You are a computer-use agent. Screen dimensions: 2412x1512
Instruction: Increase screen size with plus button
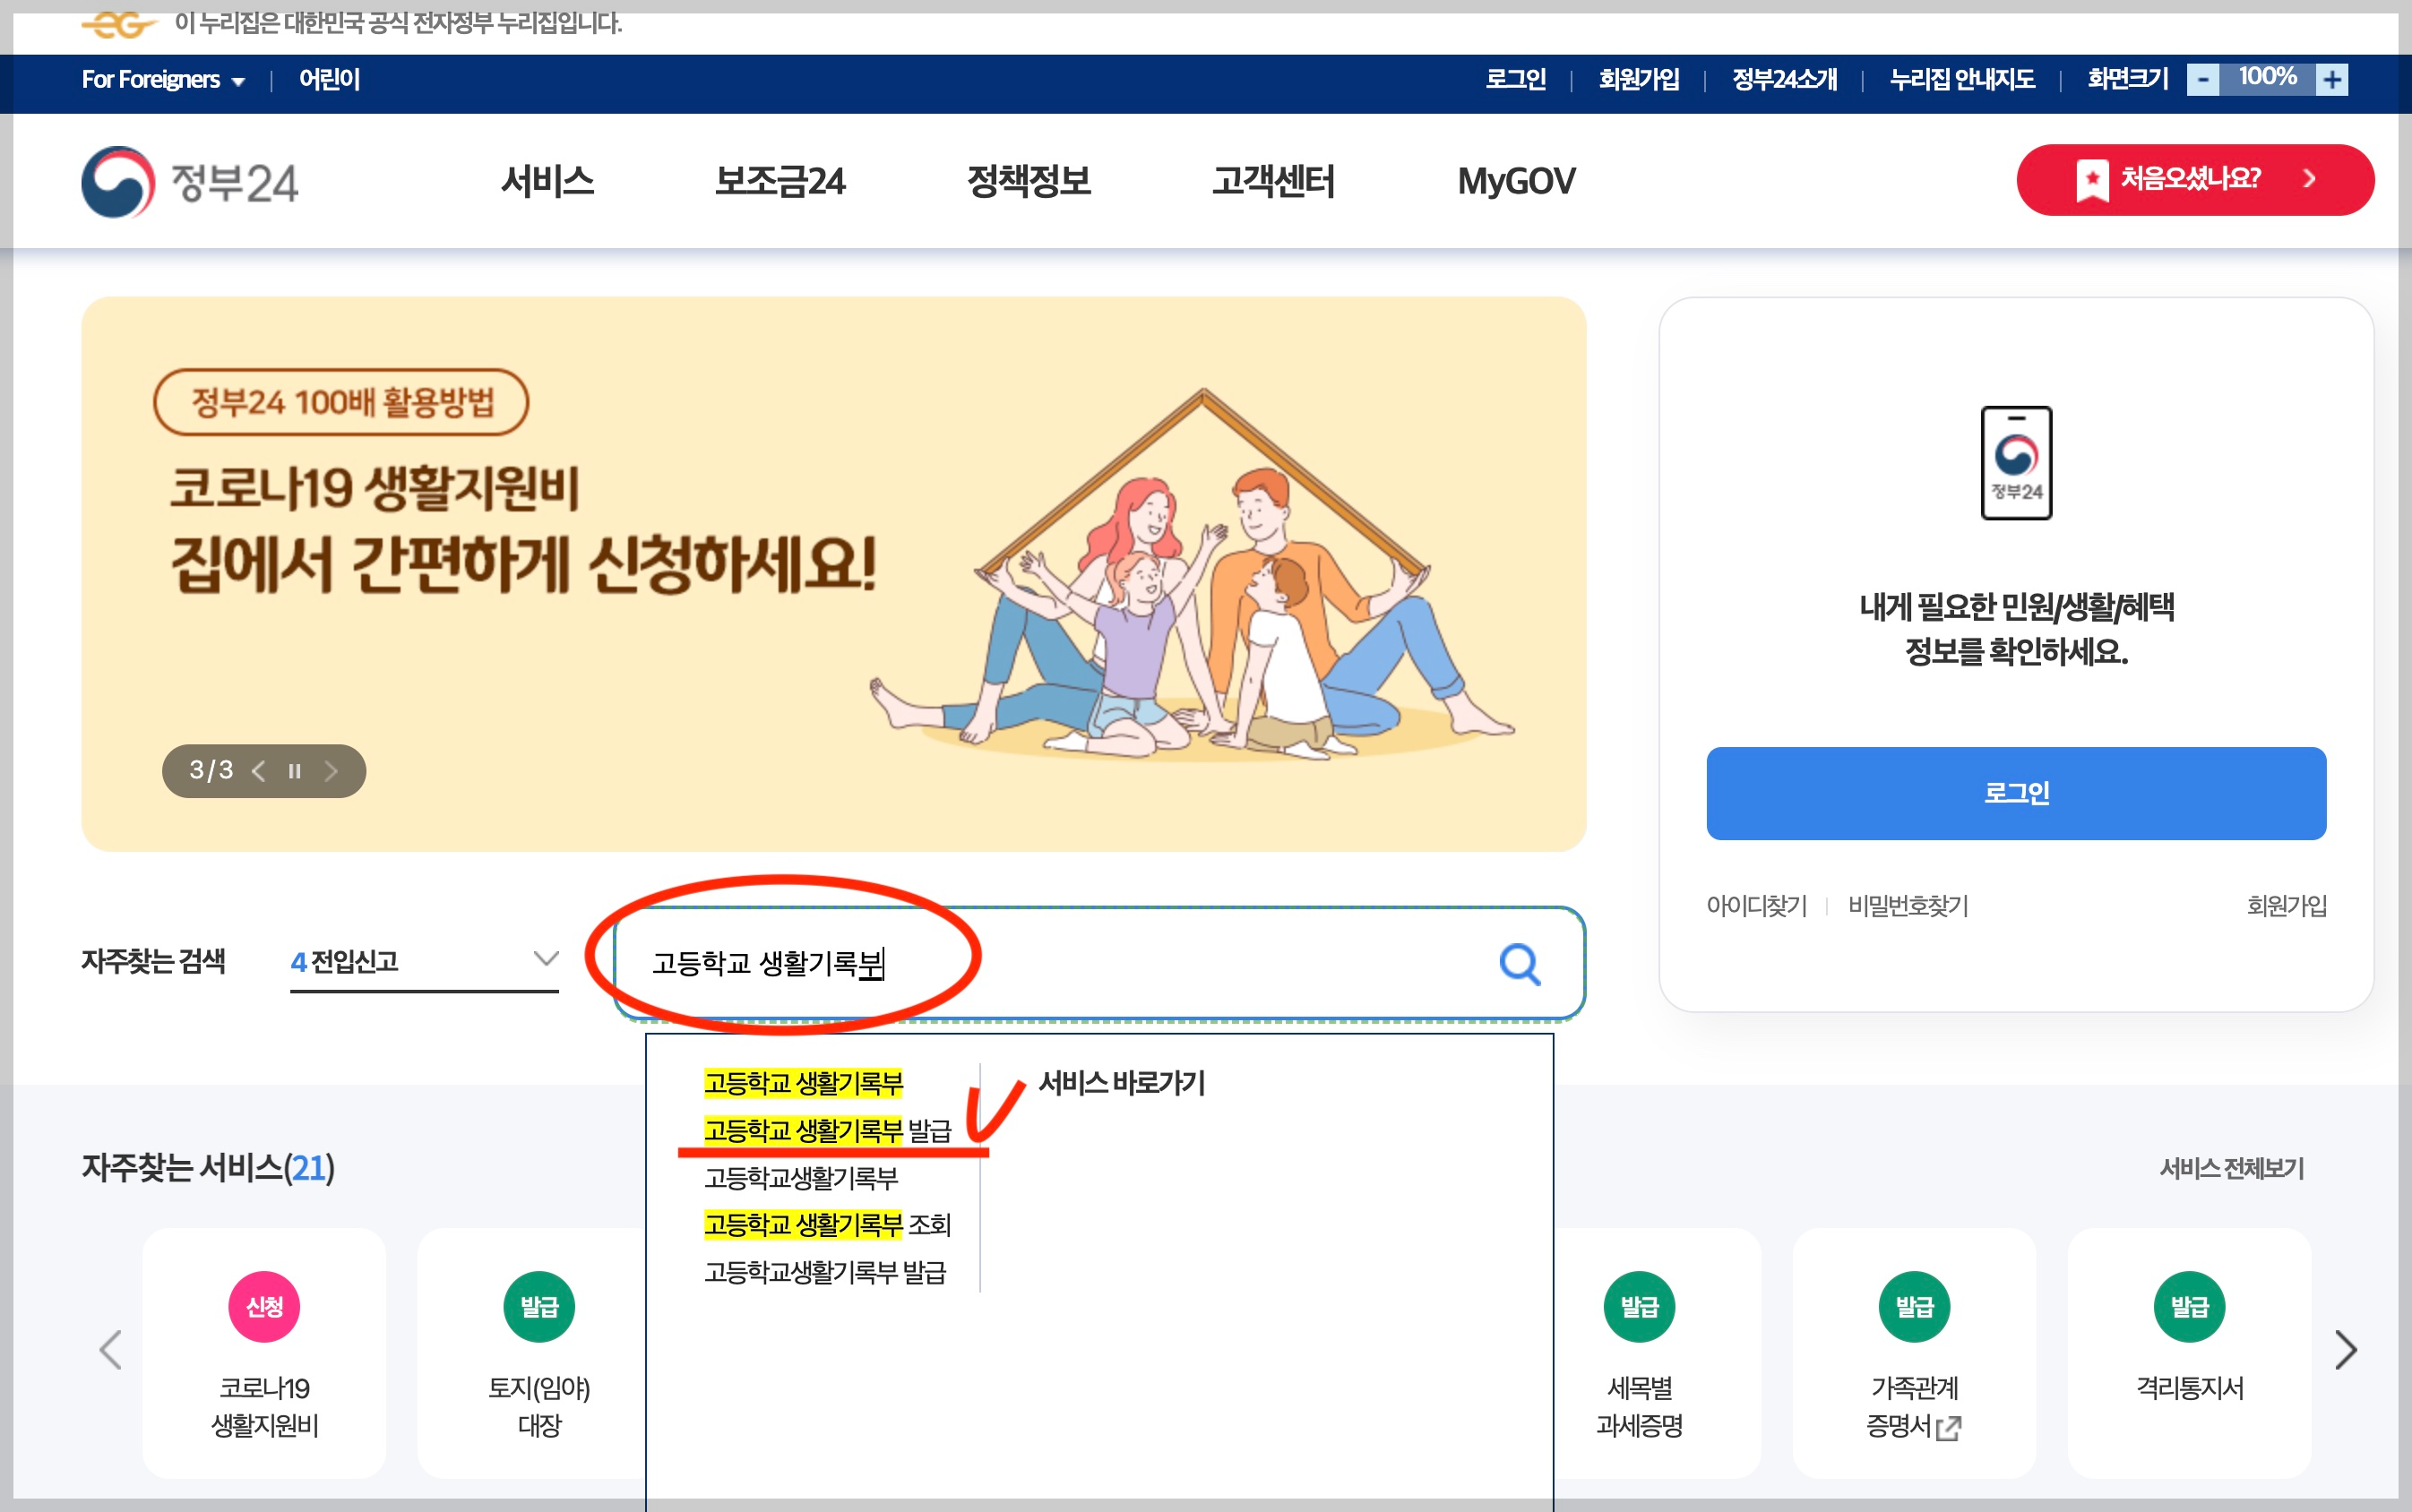[2332, 80]
